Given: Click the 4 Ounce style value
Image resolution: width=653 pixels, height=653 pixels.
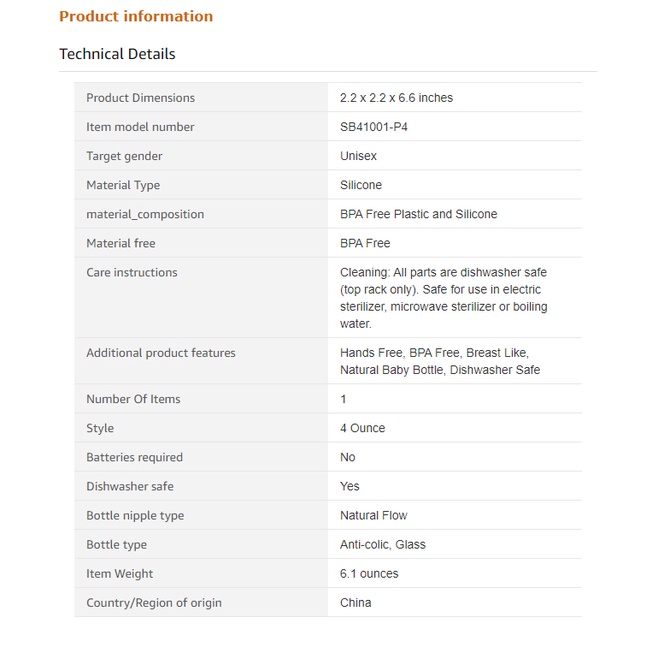Looking at the screenshot, I should pyautogui.click(x=362, y=428).
